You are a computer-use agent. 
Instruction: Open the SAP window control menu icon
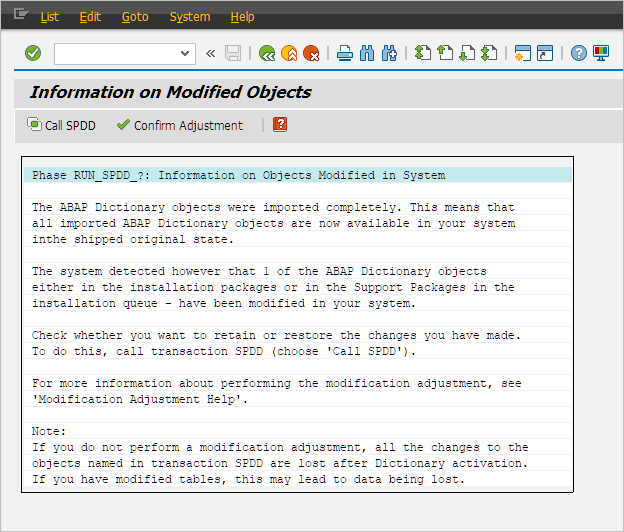20,16
